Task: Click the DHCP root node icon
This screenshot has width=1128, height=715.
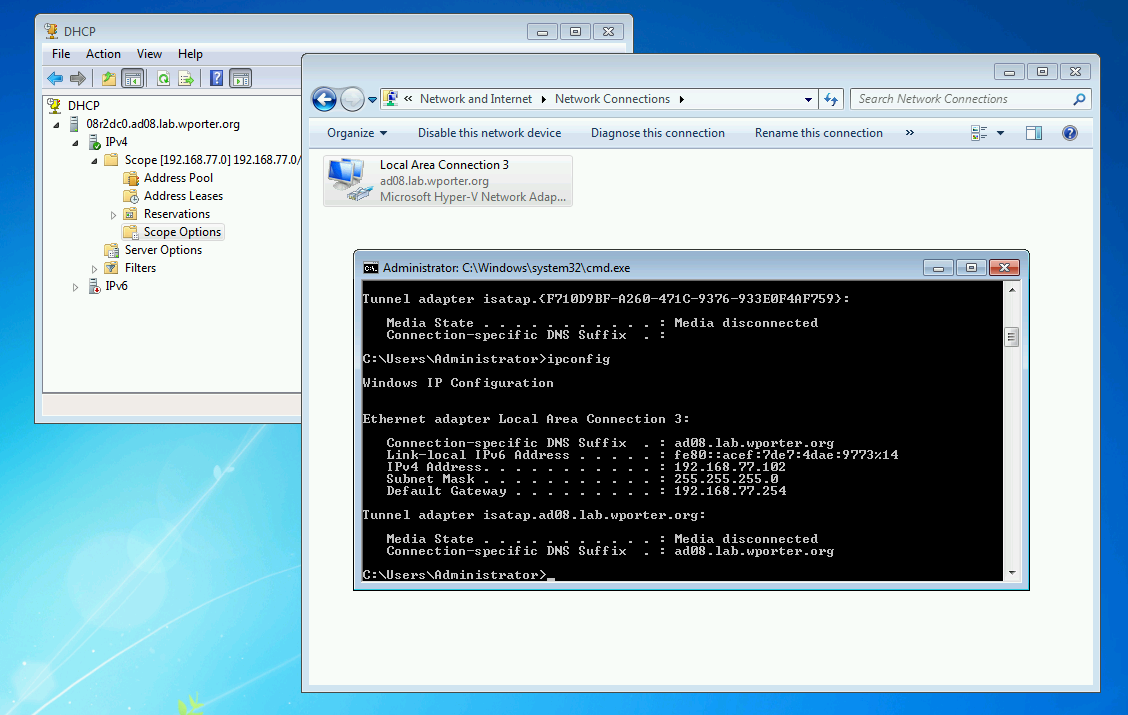Action: pyautogui.click(x=54, y=106)
